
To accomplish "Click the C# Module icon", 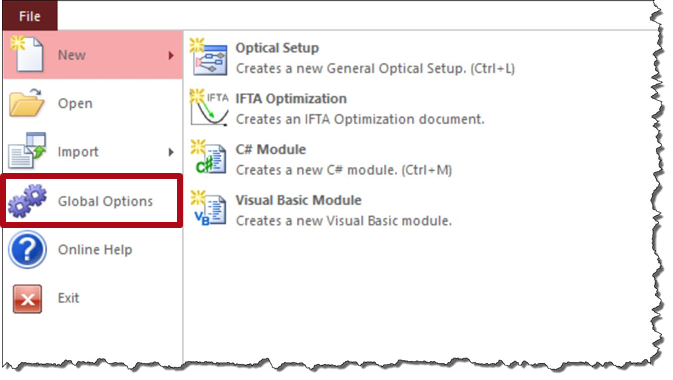I will pyautogui.click(x=209, y=158).
